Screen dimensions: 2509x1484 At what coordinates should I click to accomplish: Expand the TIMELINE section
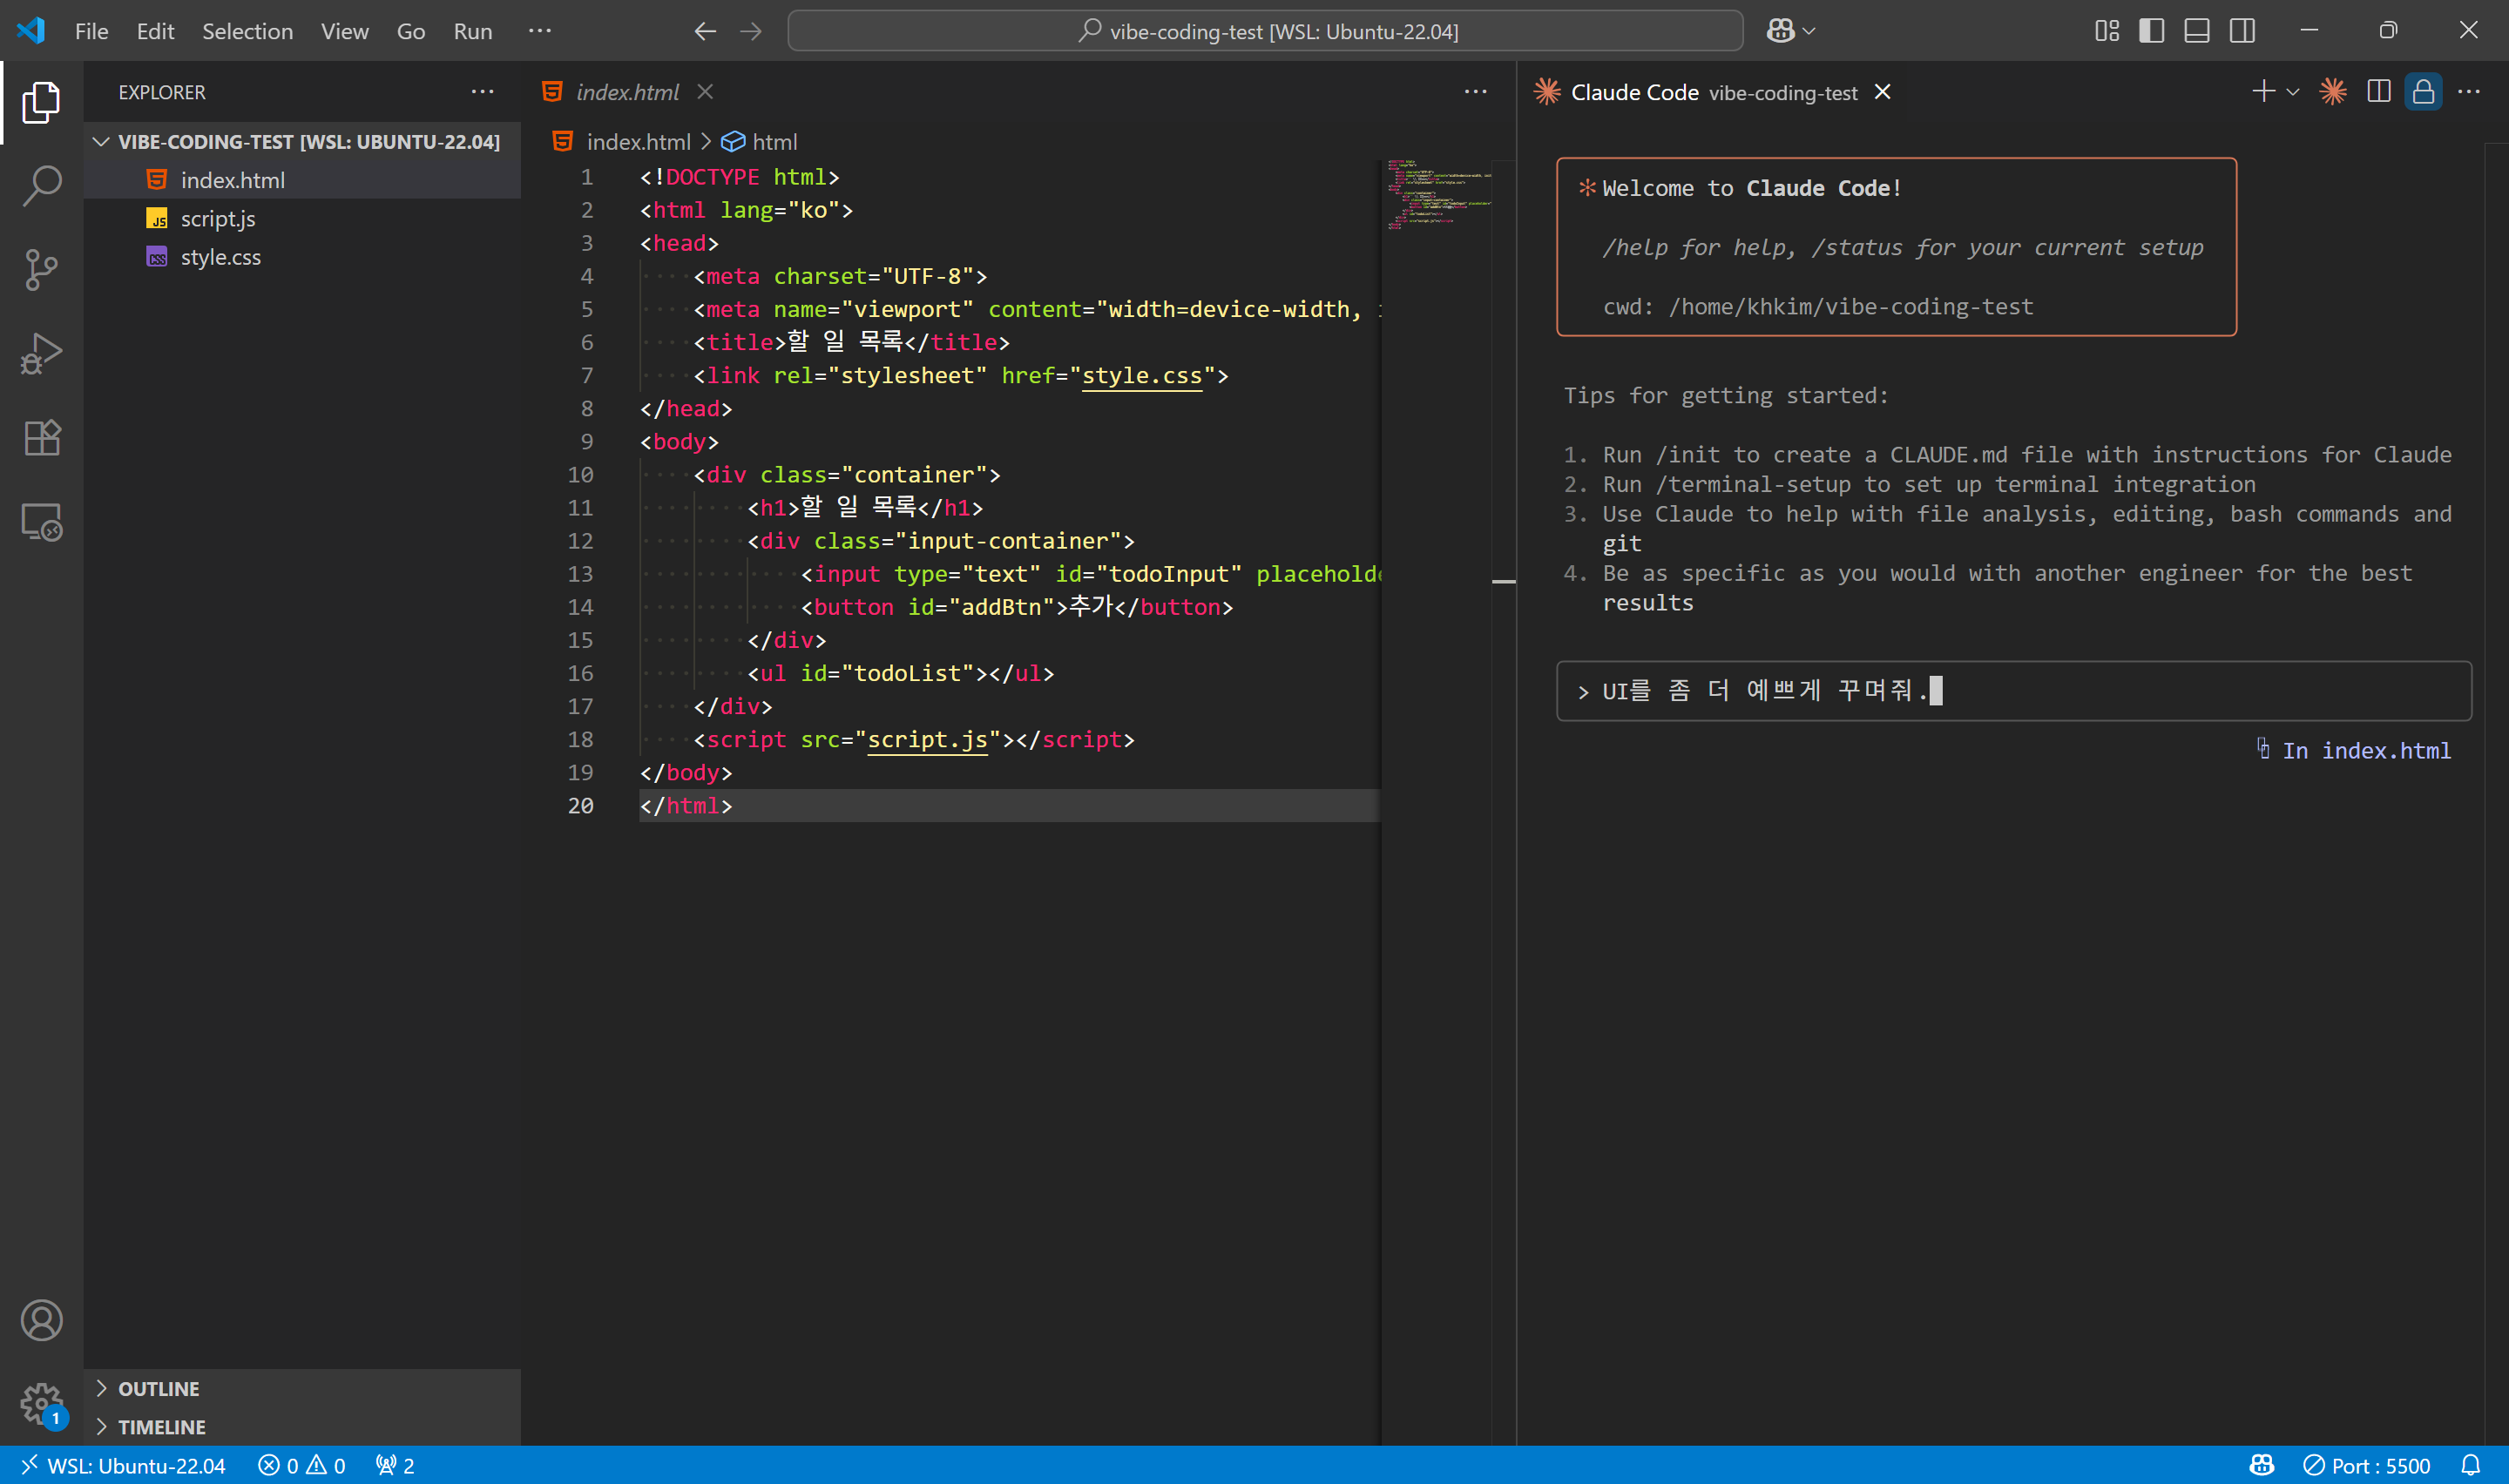coord(161,1426)
